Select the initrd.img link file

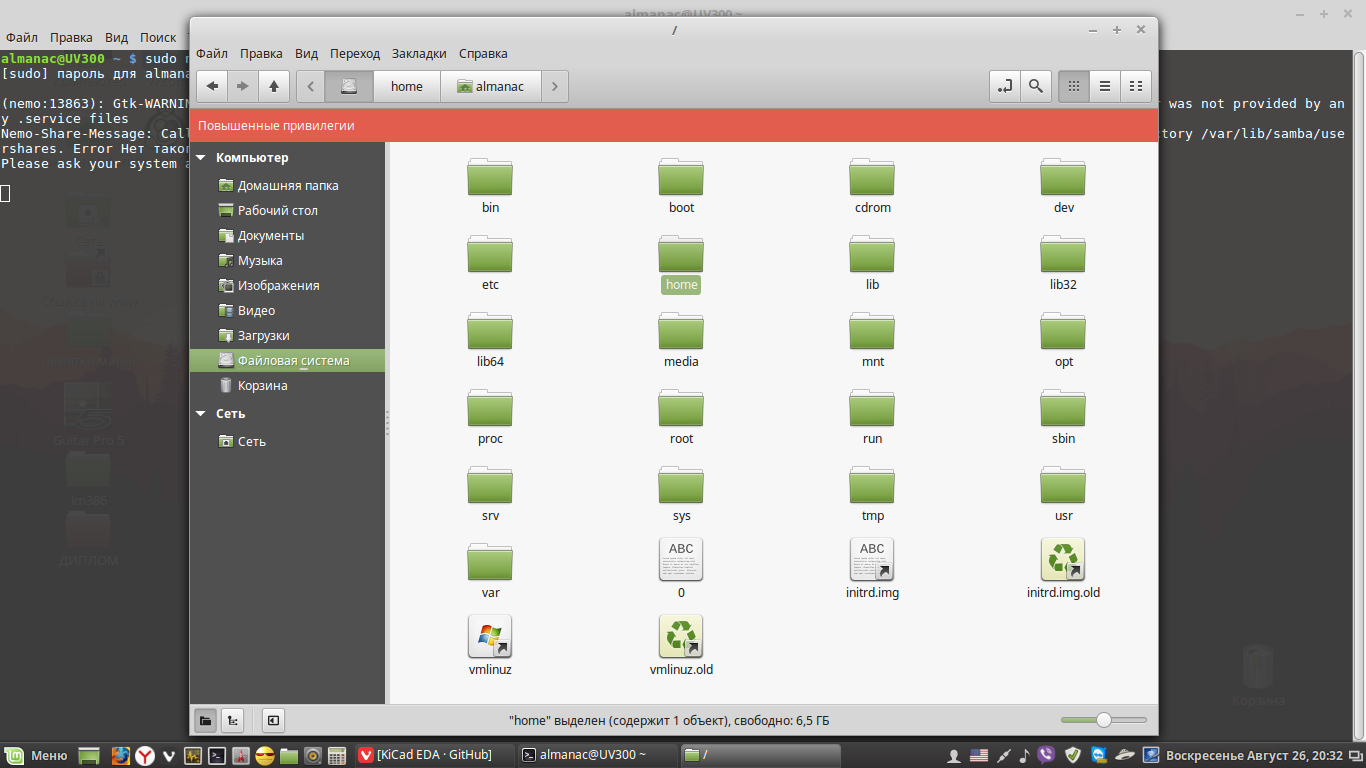872,560
